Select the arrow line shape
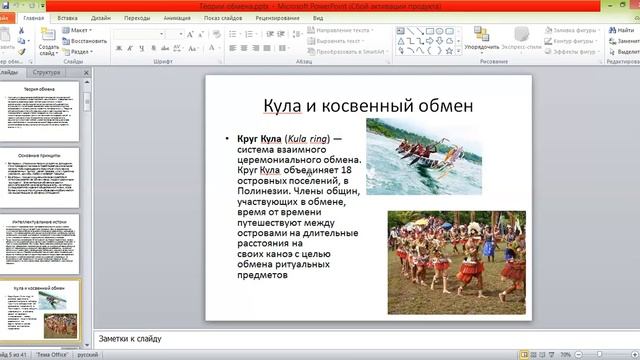 (x=420, y=31)
